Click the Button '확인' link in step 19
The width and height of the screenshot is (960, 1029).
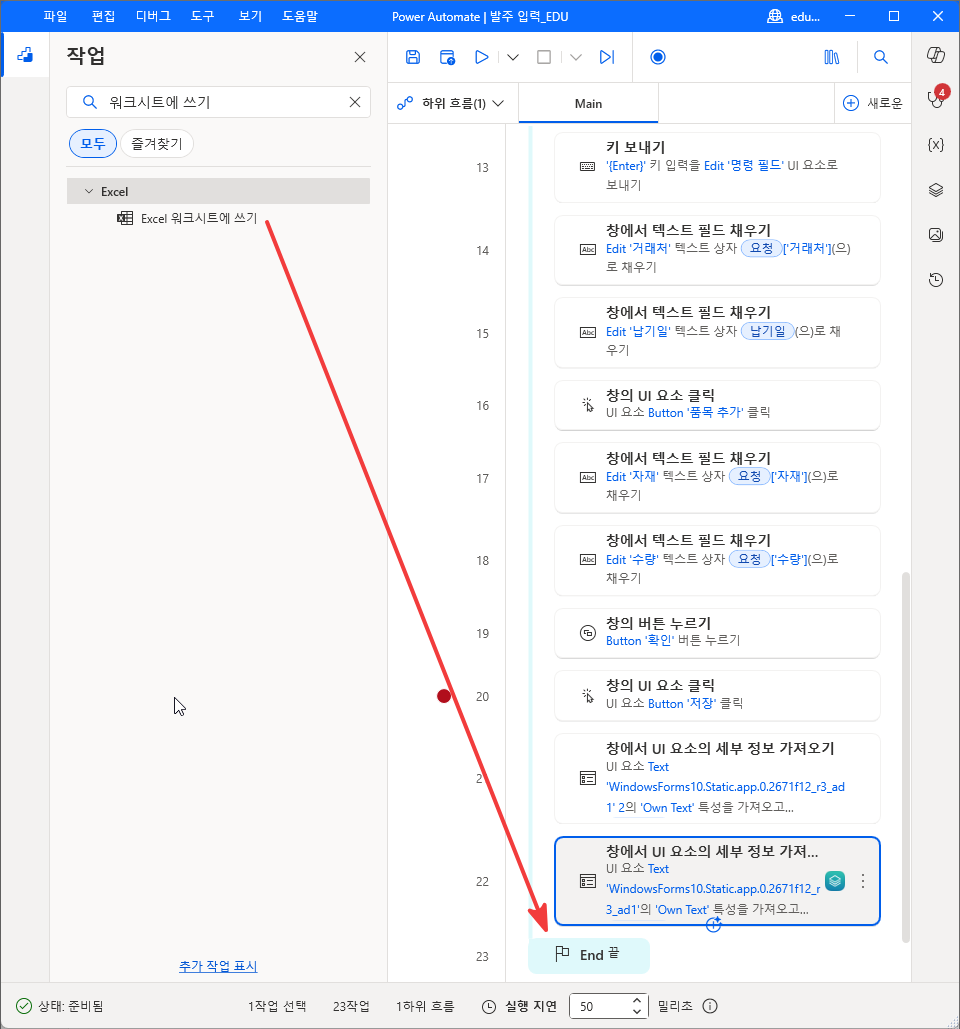(x=640, y=640)
